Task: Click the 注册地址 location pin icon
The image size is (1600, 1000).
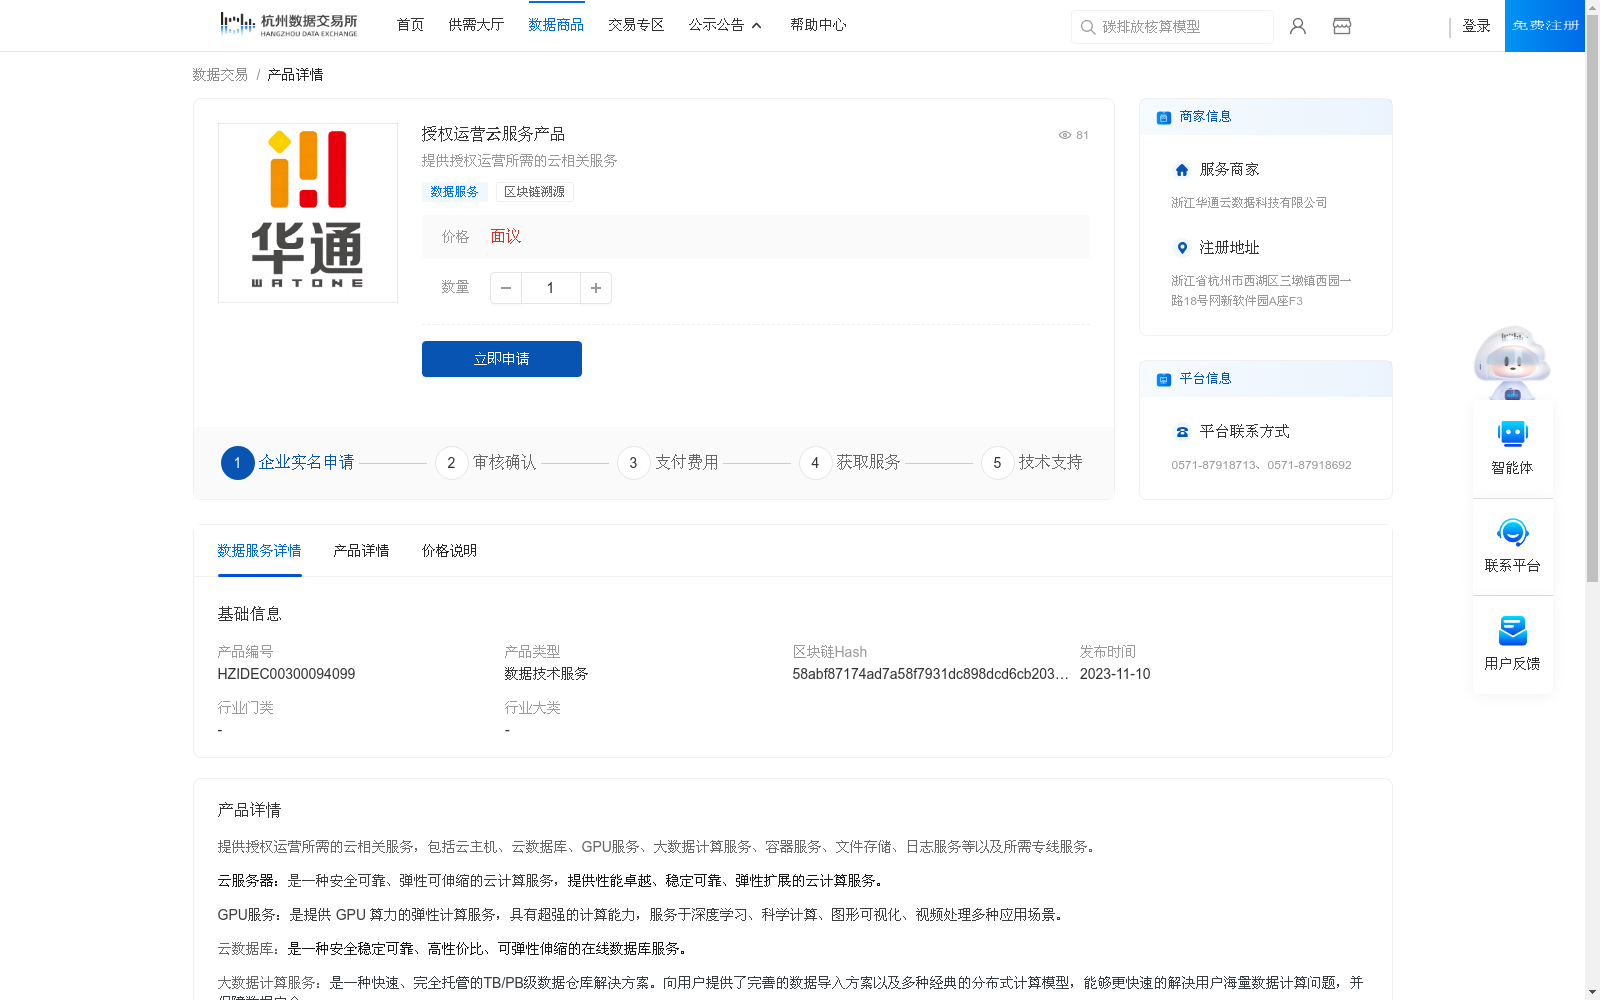Action: tap(1182, 248)
